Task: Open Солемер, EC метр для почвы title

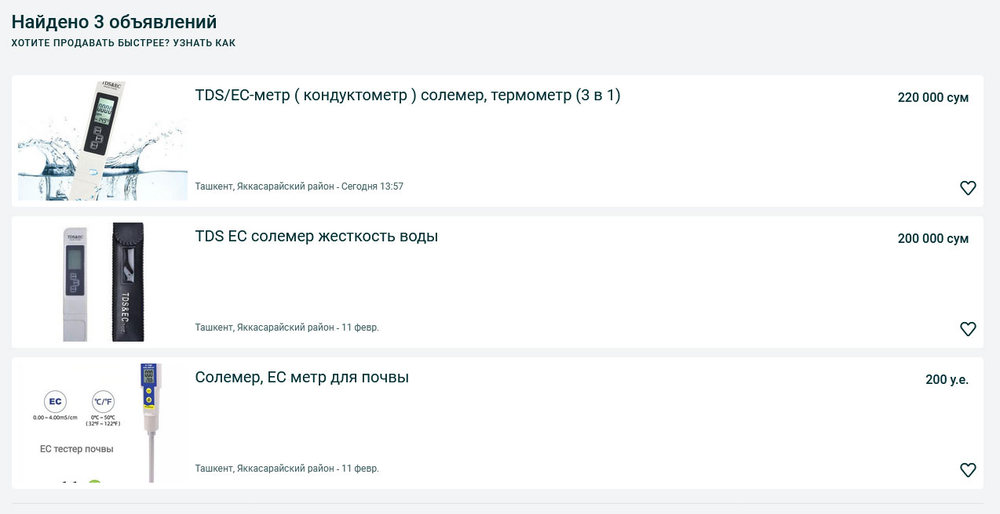Action: 302,378
